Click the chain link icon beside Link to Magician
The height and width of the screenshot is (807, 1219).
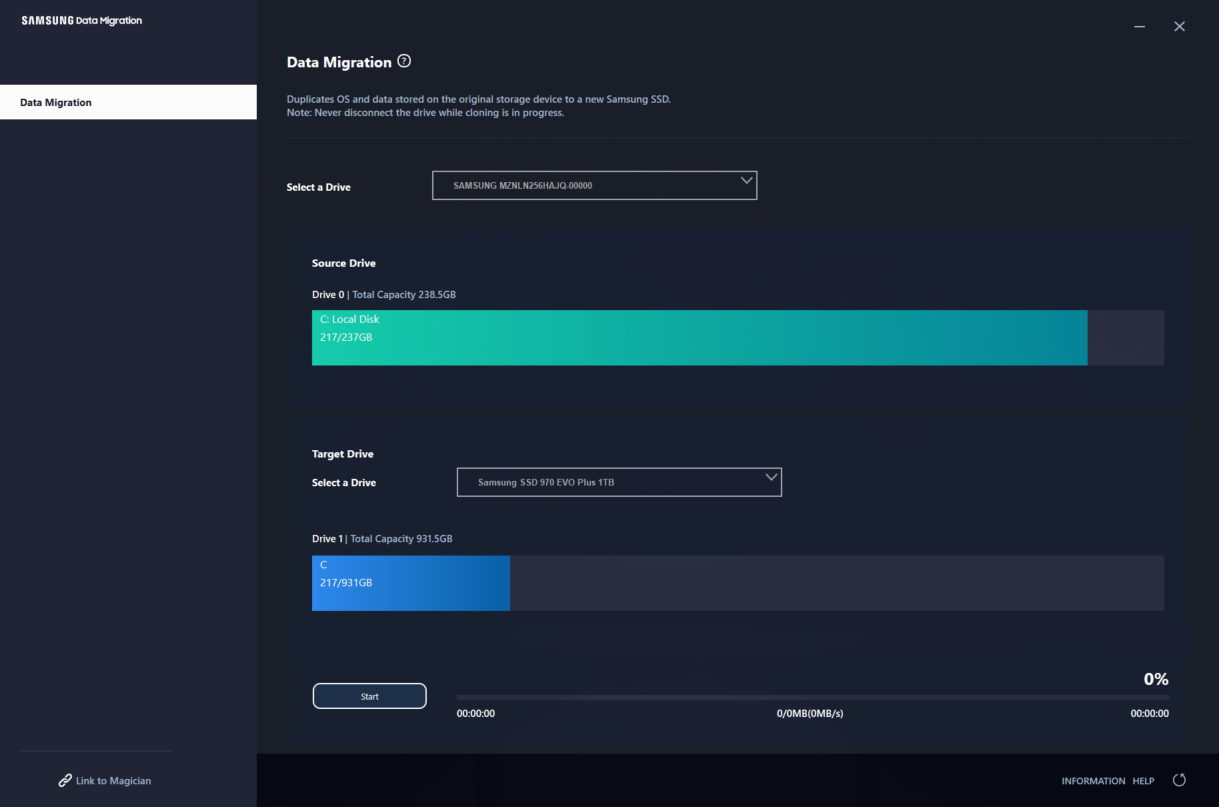[x=65, y=780]
